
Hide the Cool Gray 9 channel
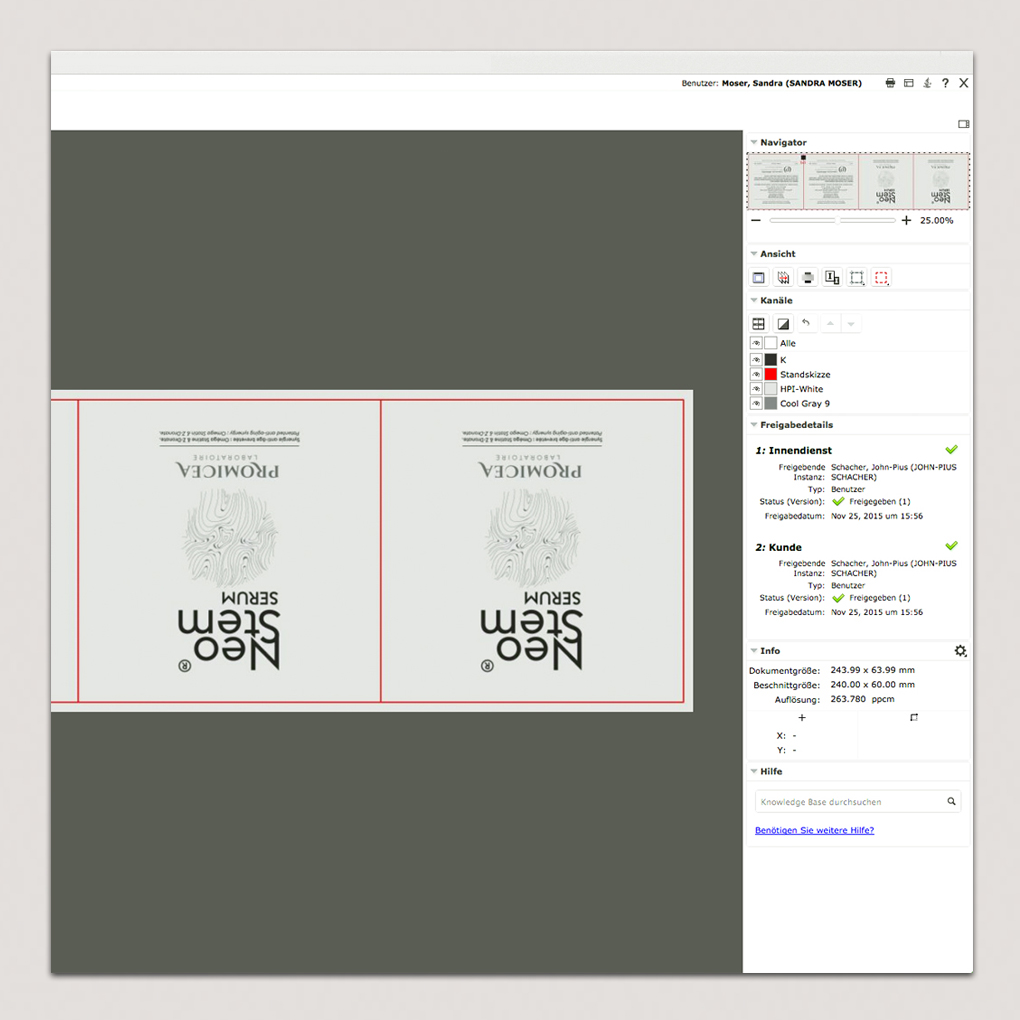[756, 403]
